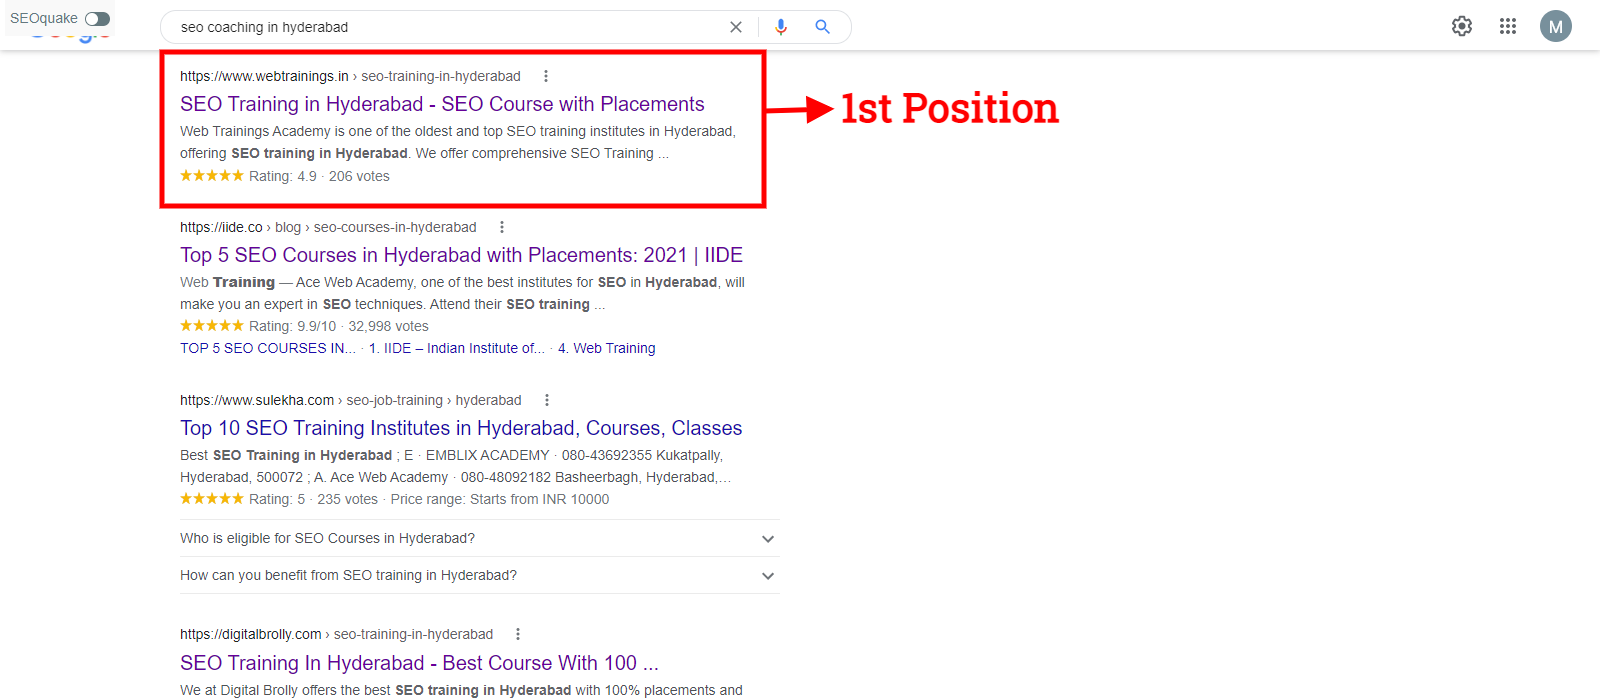Clear the search query with the X icon

[x=736, y=27]
